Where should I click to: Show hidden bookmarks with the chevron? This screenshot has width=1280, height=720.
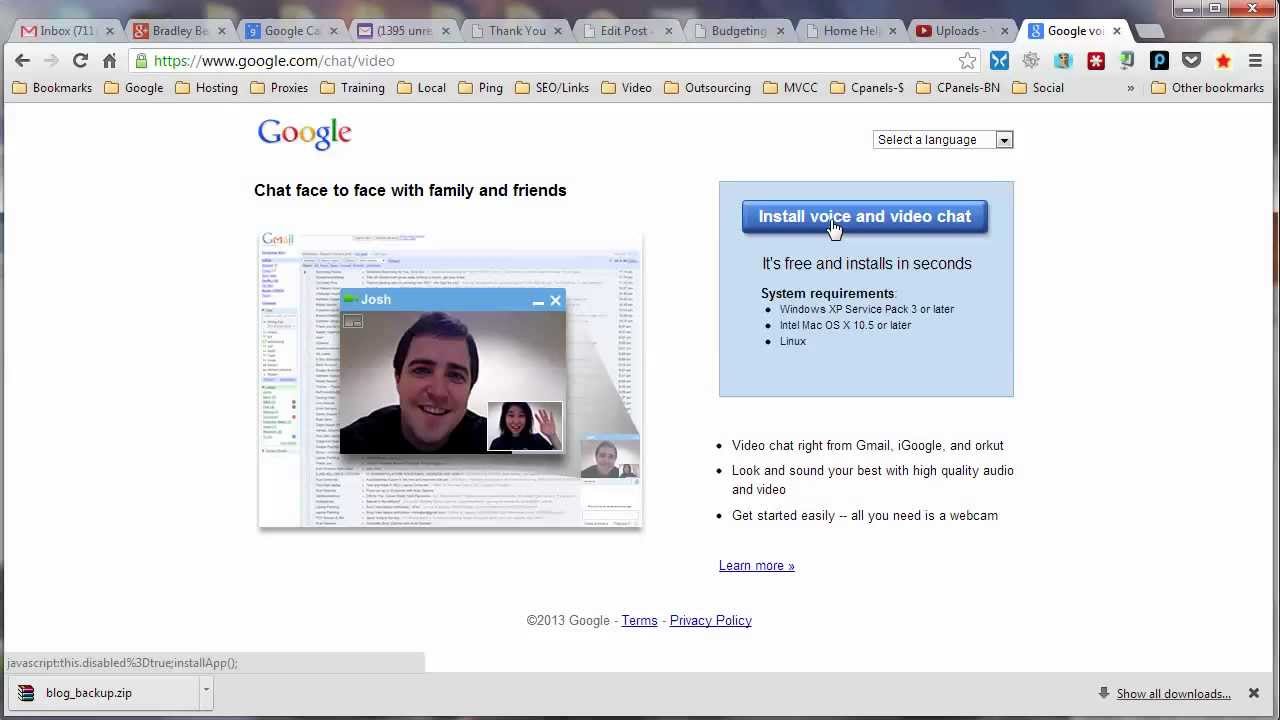(x=1130, y=88)
